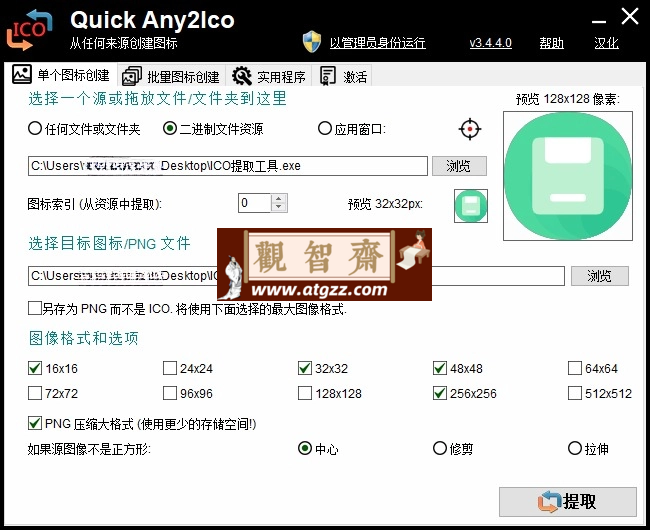This screenshot has height=530, width=650.
Task: Click the crosshair window picker icon
Action: click(470, 129)
